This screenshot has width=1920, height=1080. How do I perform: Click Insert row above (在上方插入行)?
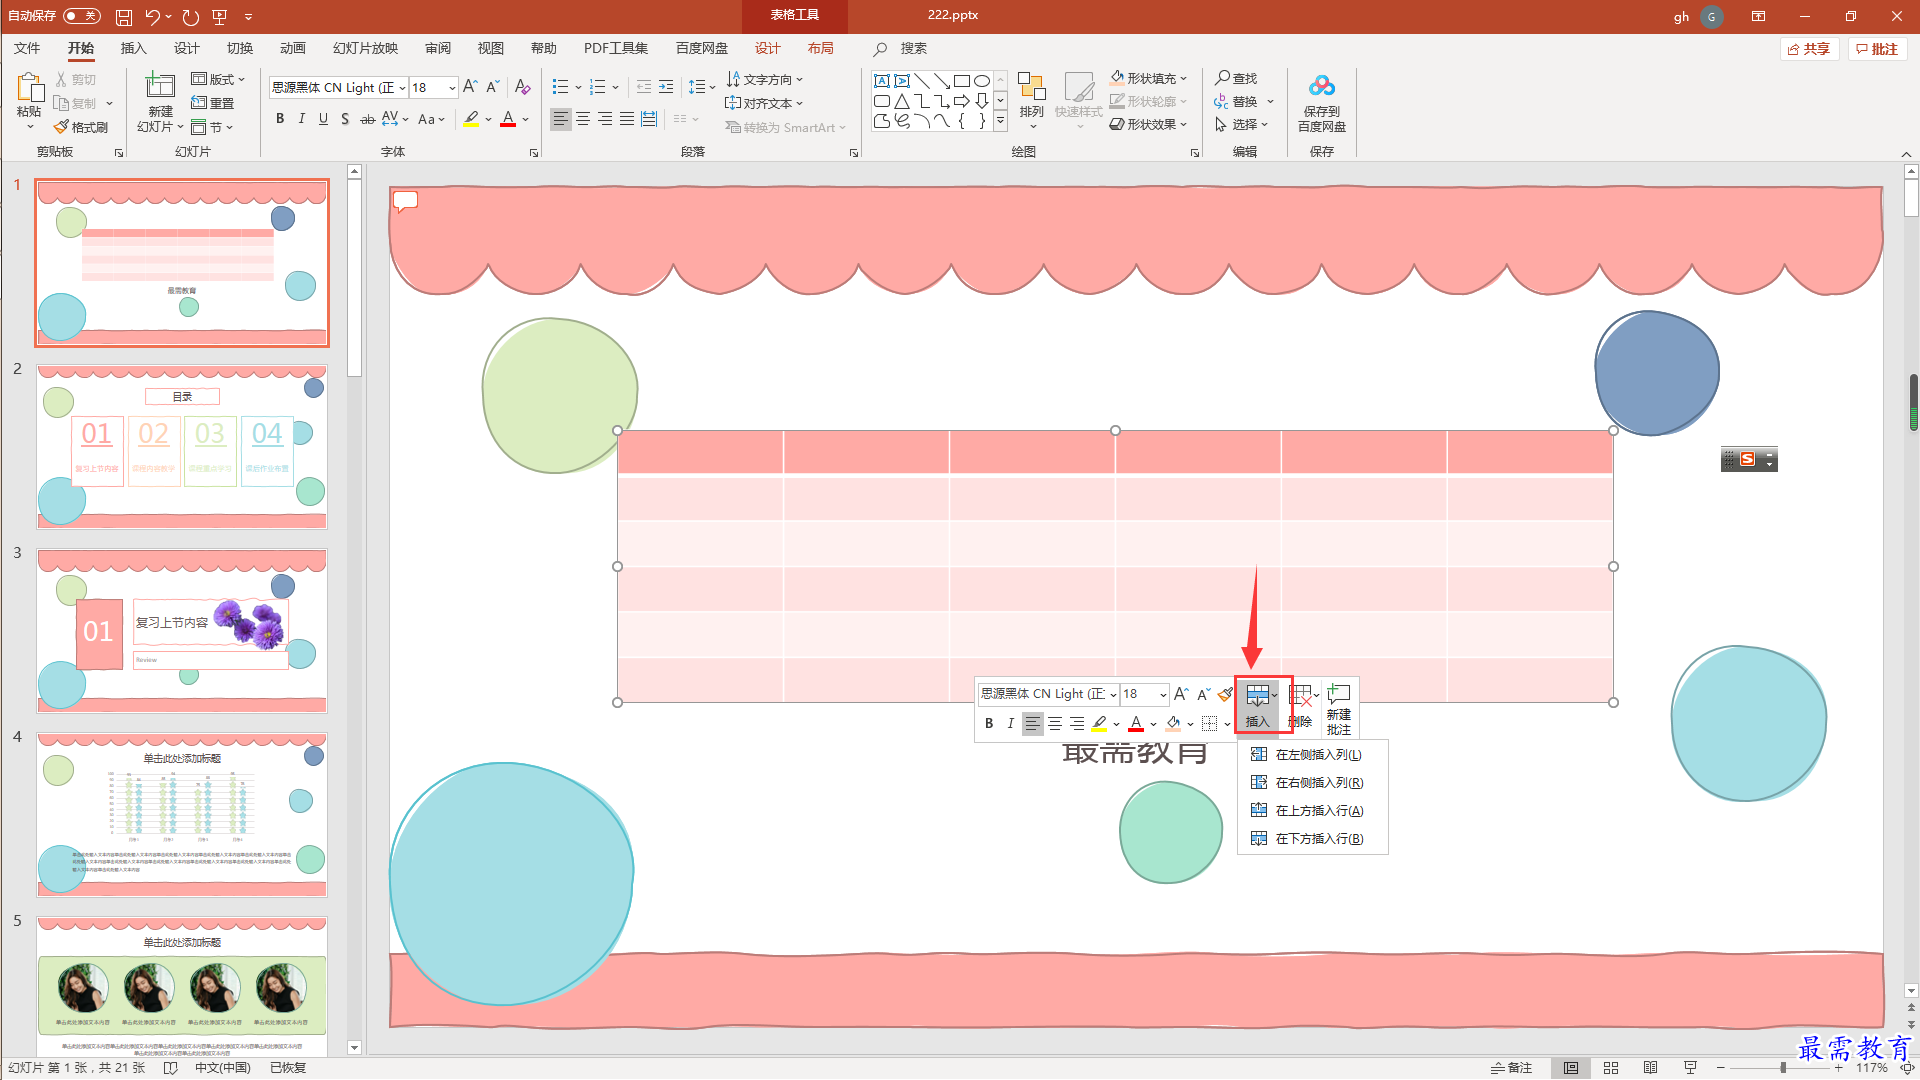[1312, 811]
